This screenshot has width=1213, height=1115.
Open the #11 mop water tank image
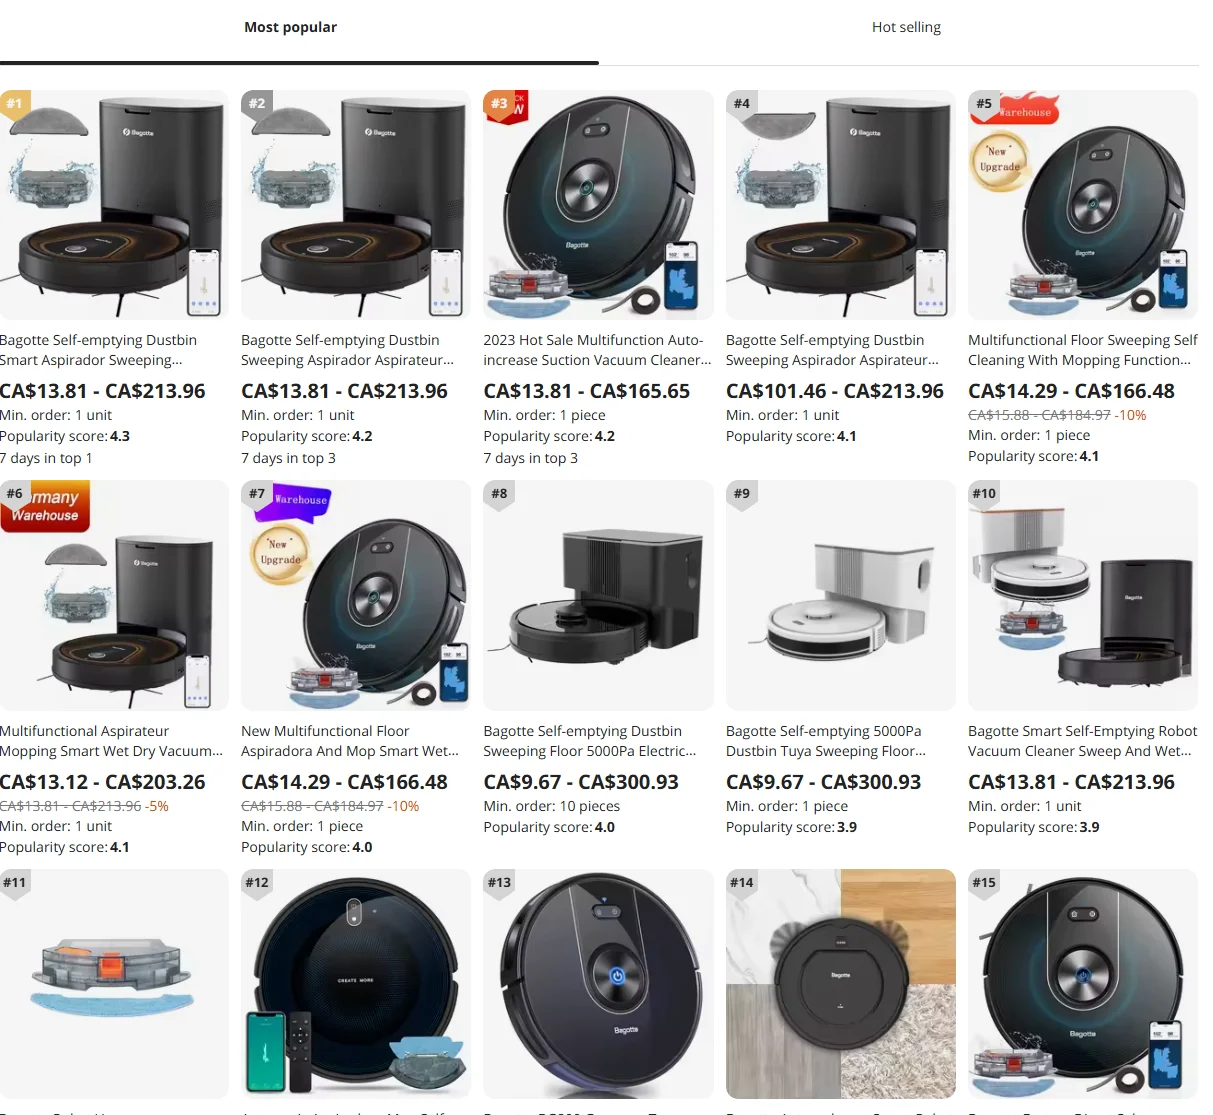point(114,985)
